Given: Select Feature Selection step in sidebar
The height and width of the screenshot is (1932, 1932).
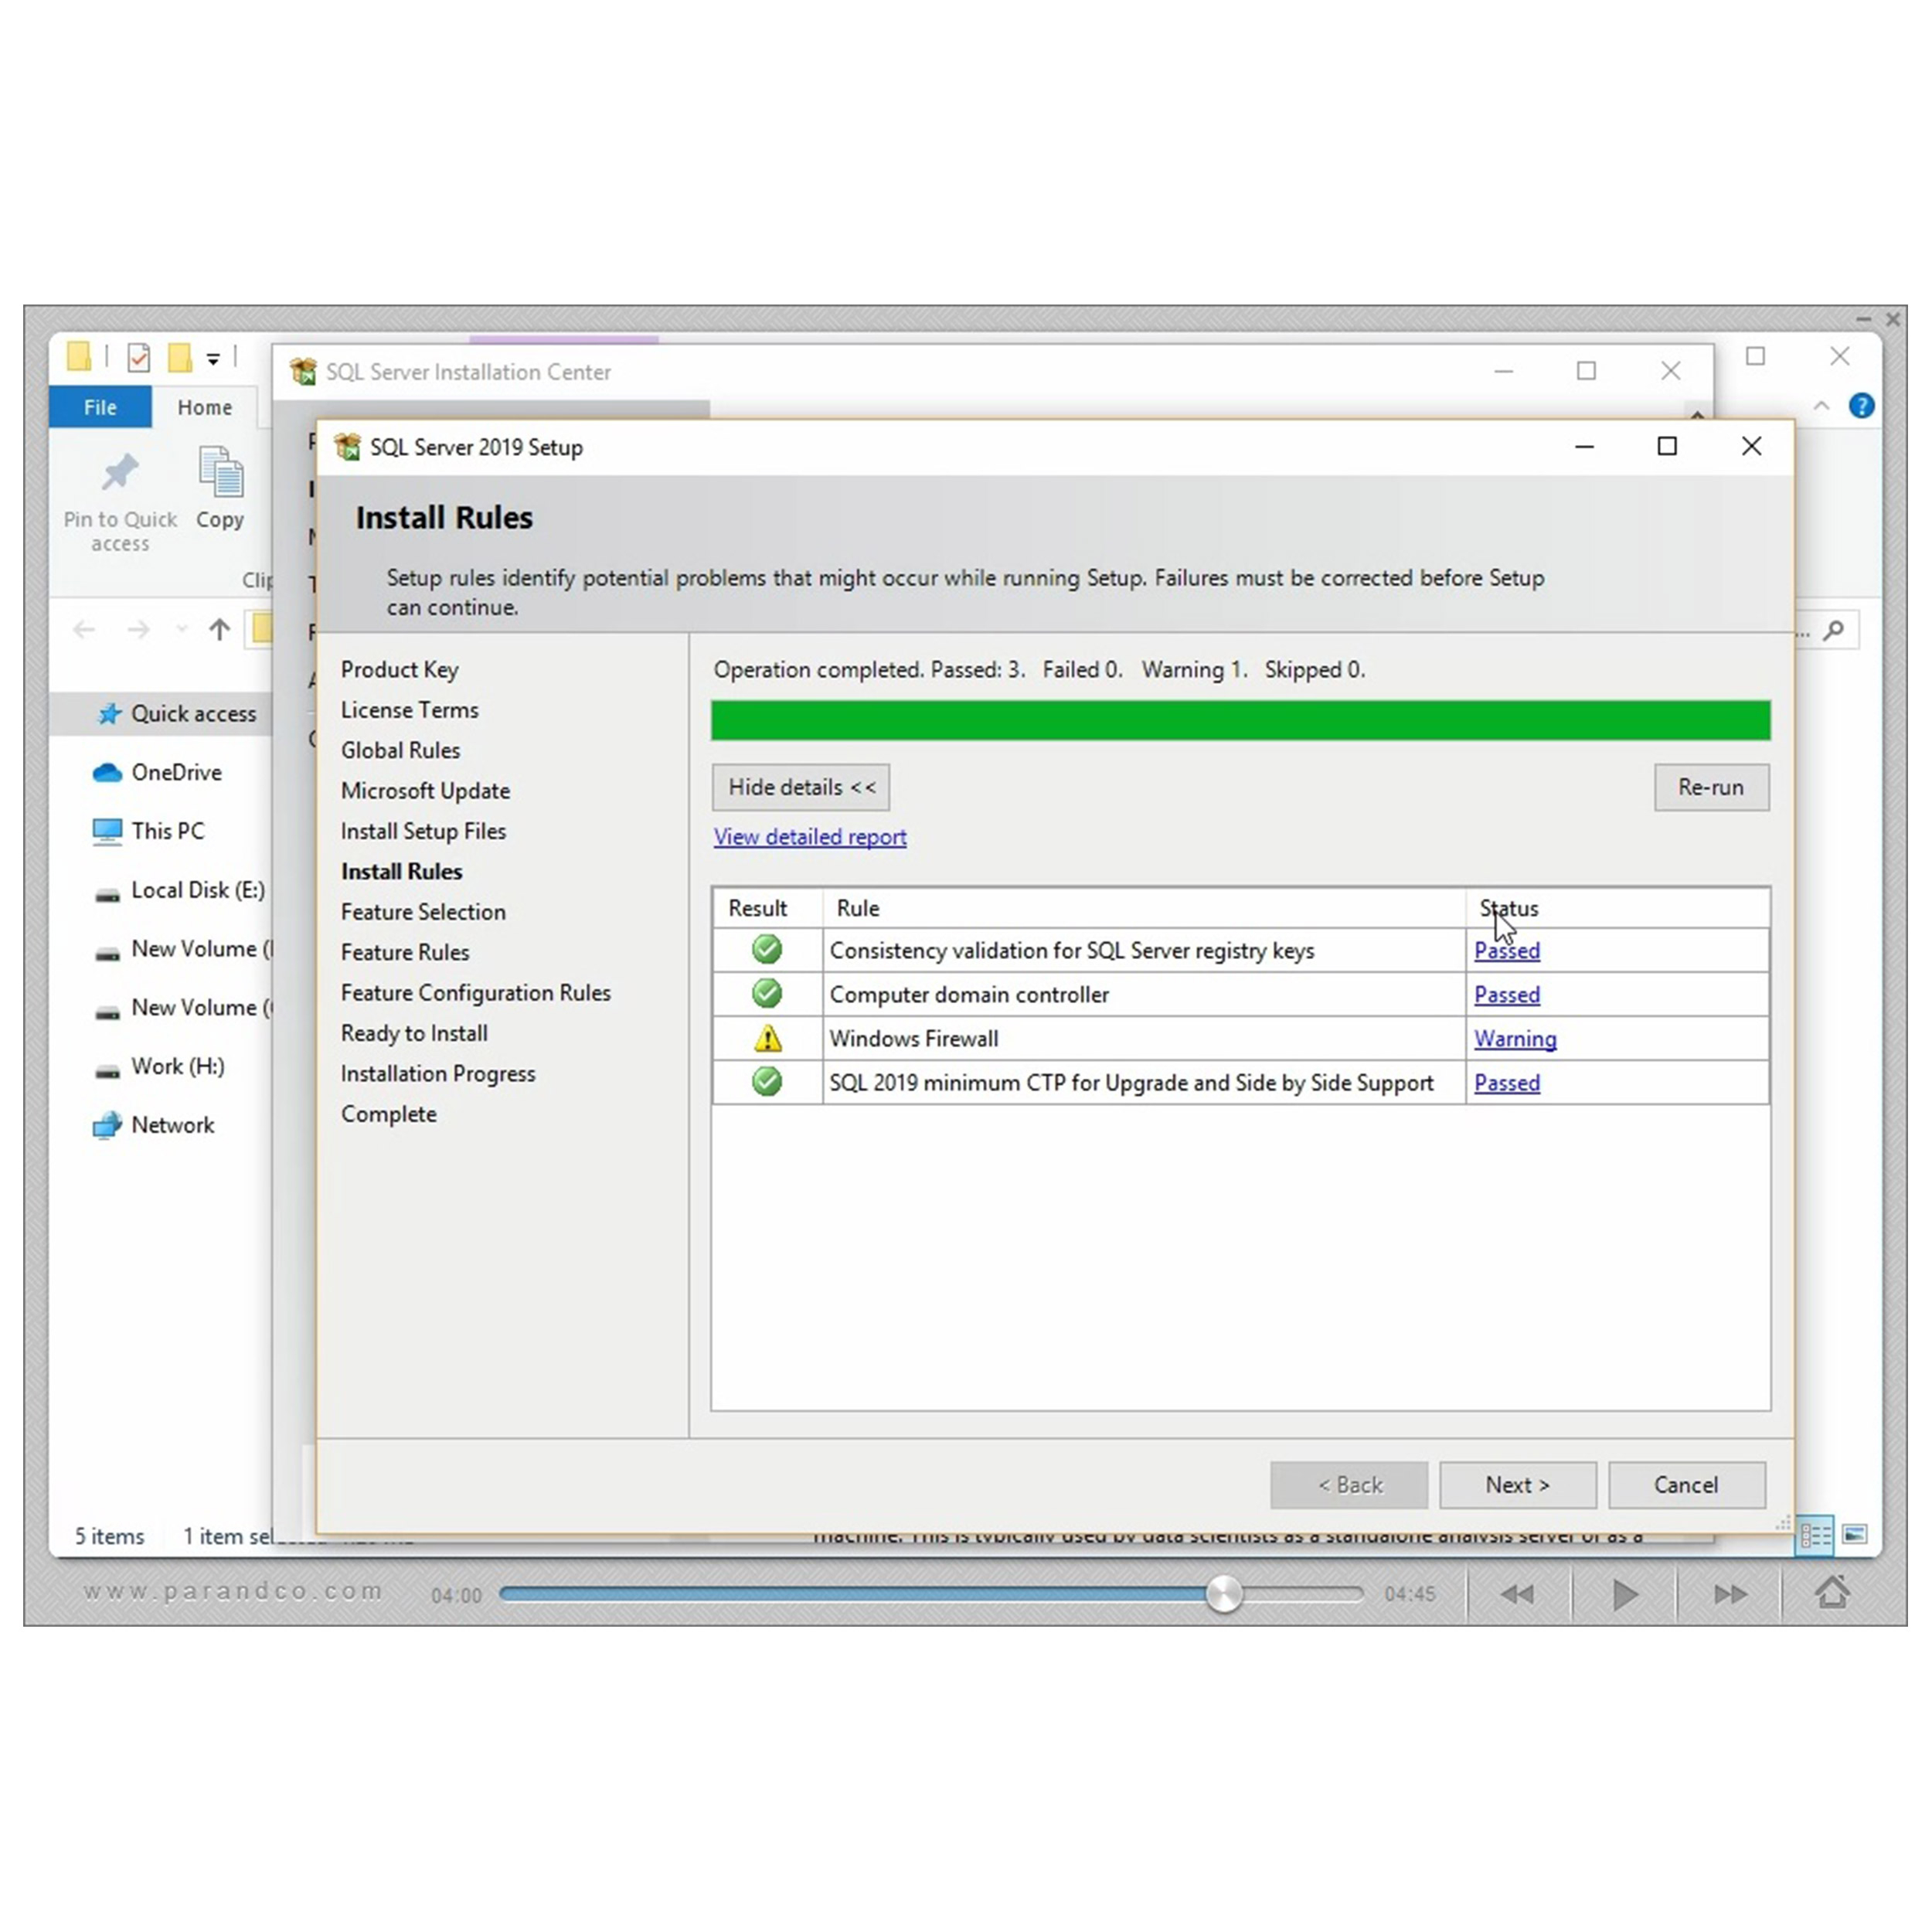Looking at the screenshot, I should 423,912.
